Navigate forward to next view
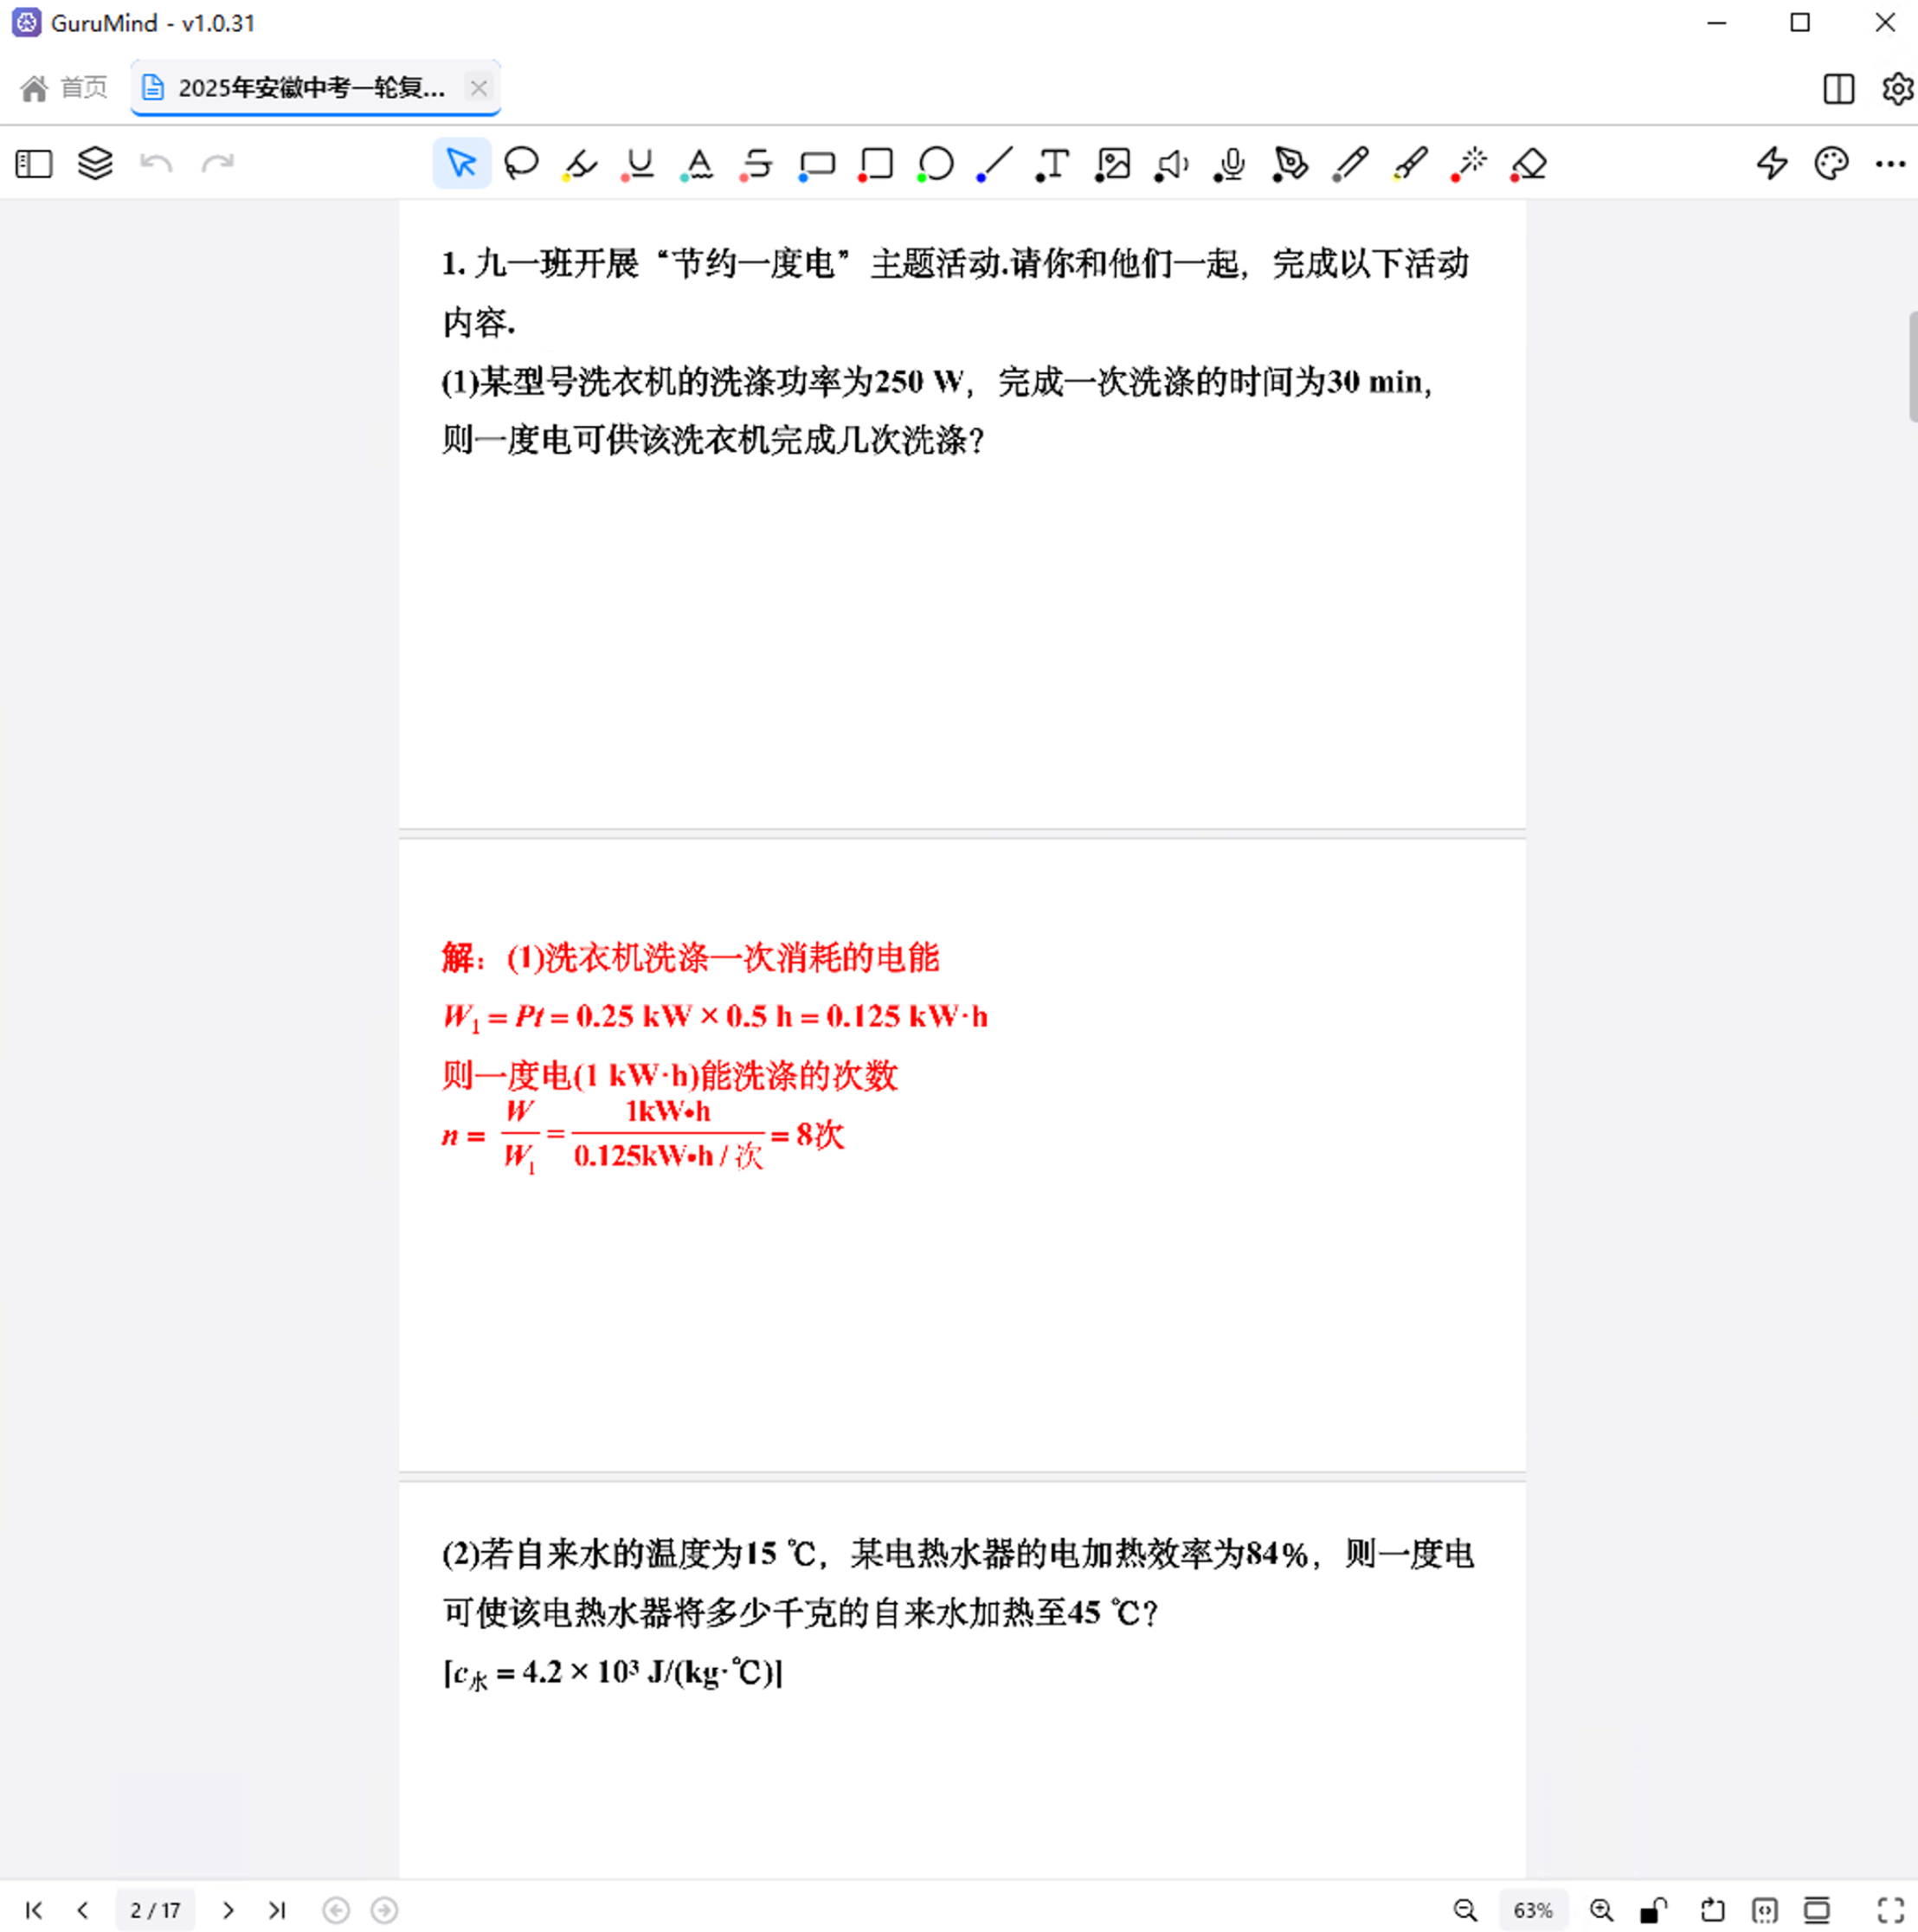Image resolution: width=1918 pixels, height=1932 pixels. coord(384,1910)
